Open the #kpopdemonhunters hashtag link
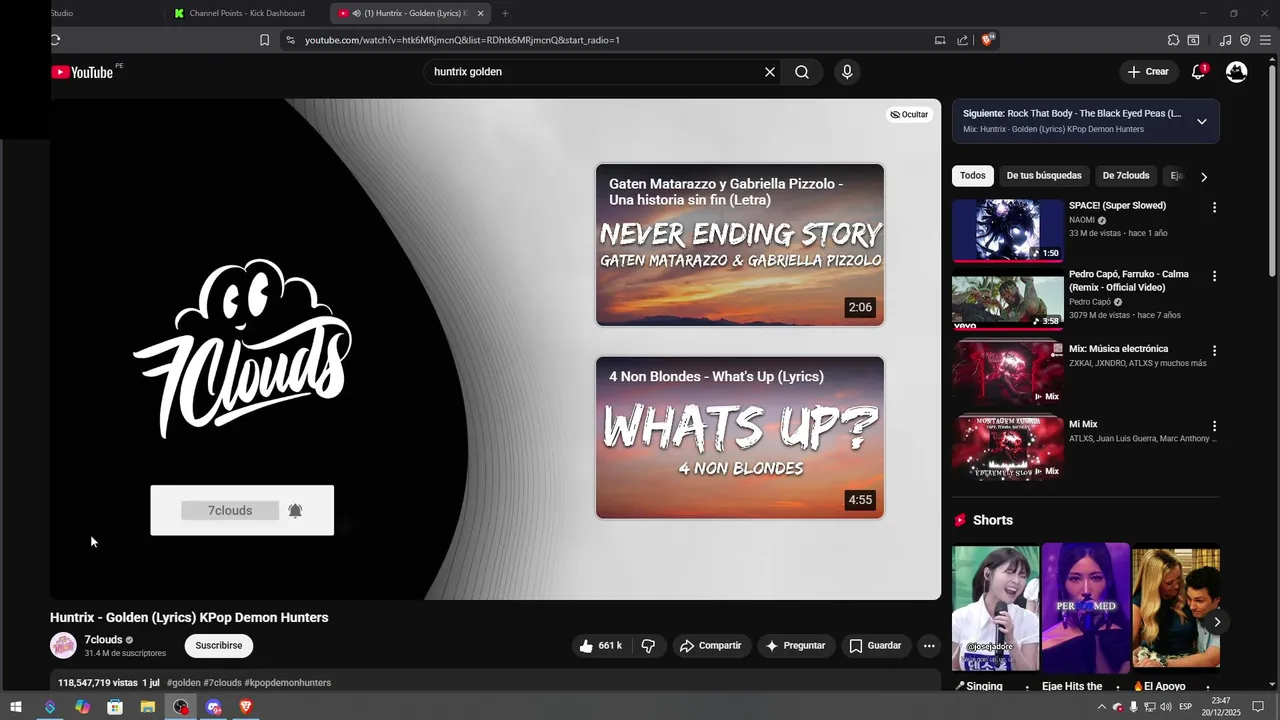 pos(287,683)
